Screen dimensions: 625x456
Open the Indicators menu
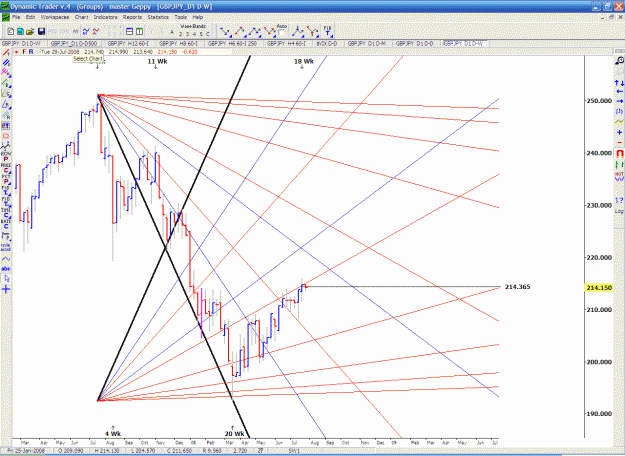coord(105,17)
